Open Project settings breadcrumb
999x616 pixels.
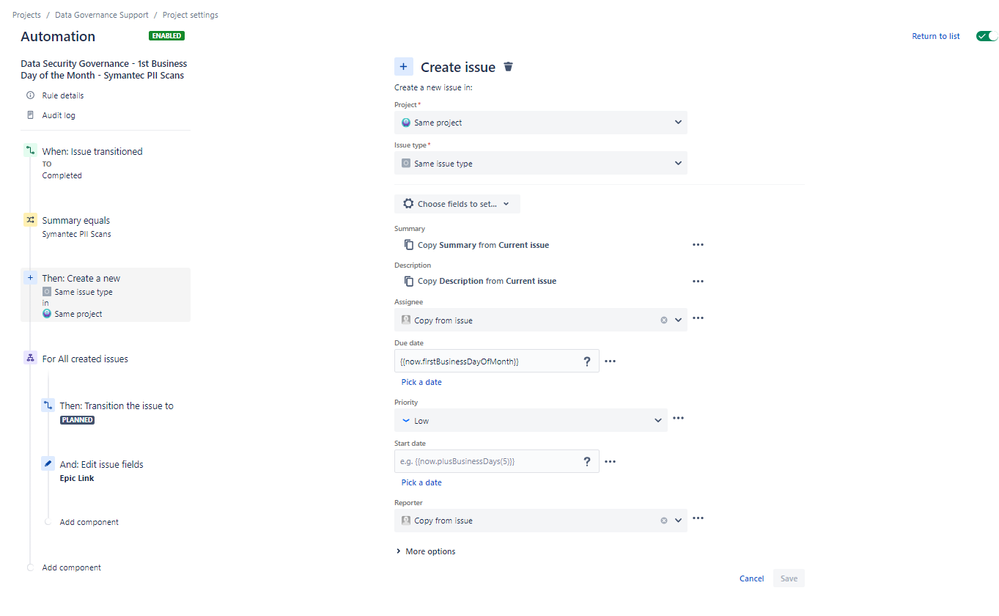pyautogui.click(x=190, y=15)
